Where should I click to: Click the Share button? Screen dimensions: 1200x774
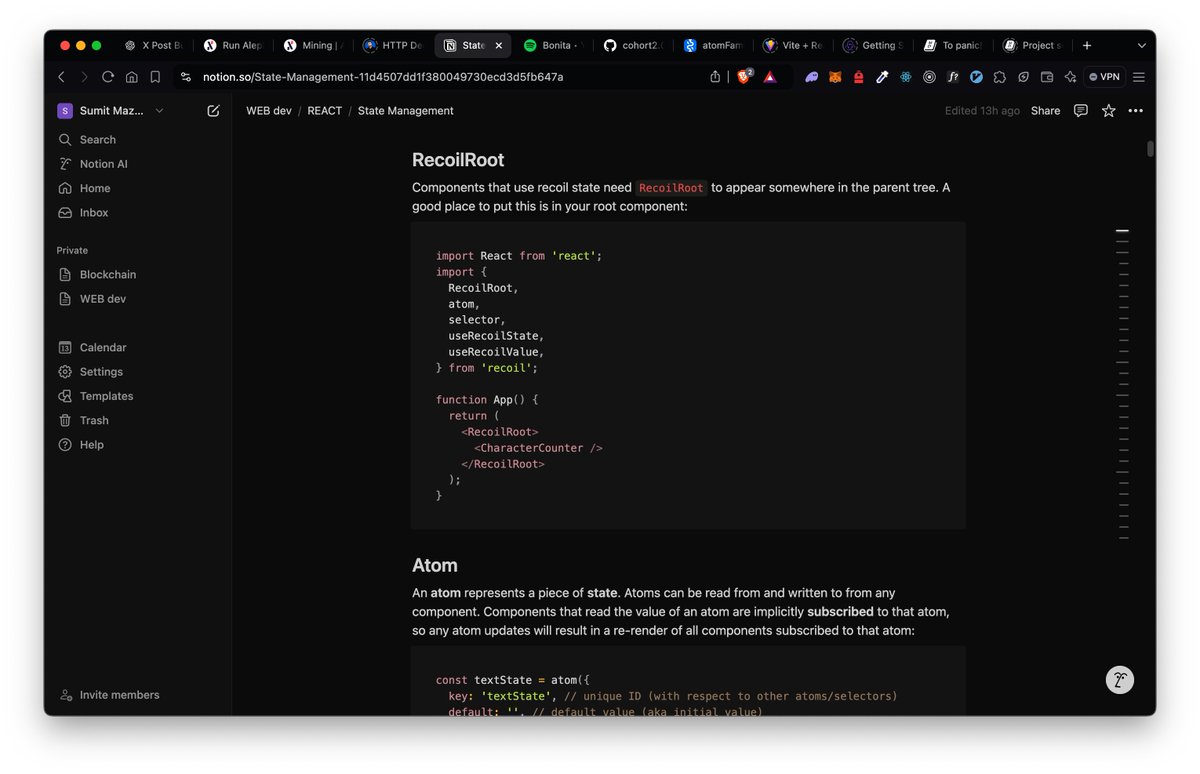tap(1045, 111)
